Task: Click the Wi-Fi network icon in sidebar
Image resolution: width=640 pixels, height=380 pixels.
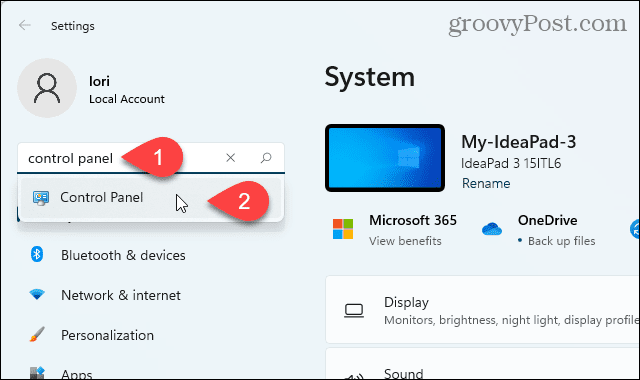Action: (x=37, y=294)
